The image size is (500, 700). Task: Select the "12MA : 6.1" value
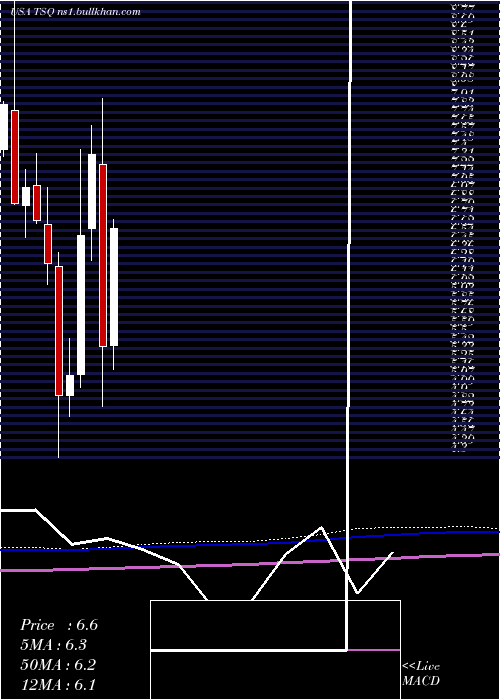[x=58, y=685]
